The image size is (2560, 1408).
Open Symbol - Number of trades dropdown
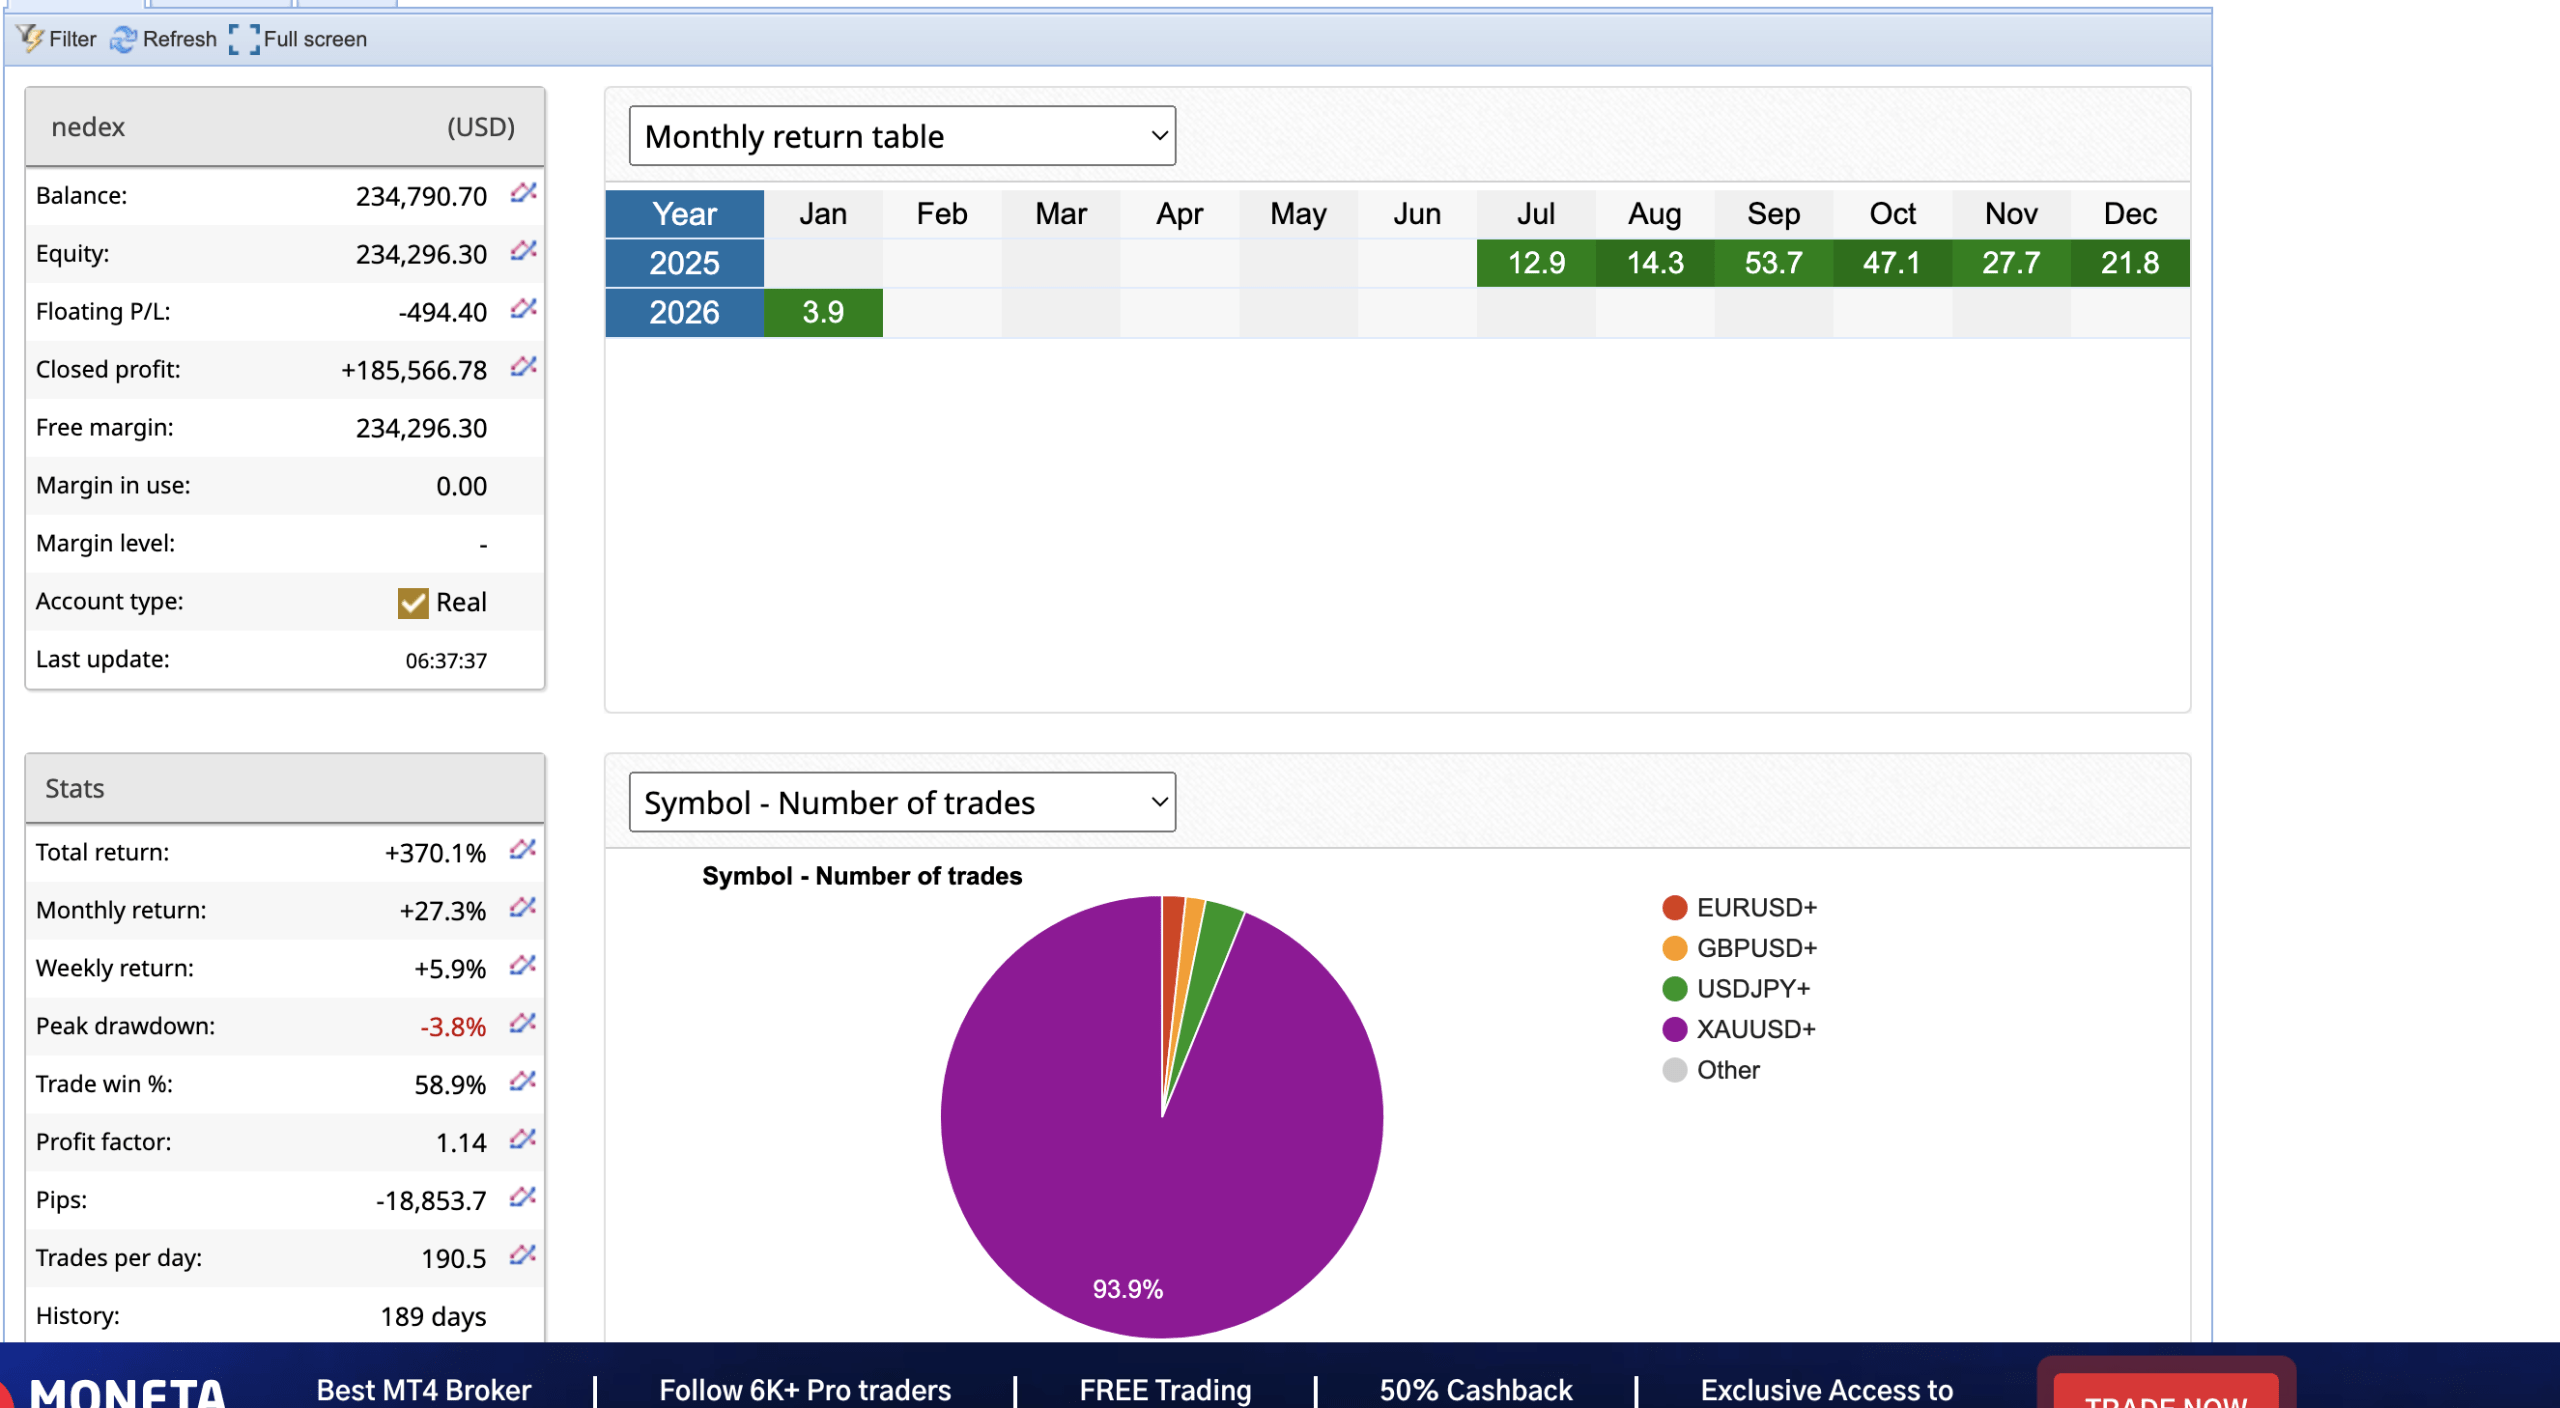point(901,803)
